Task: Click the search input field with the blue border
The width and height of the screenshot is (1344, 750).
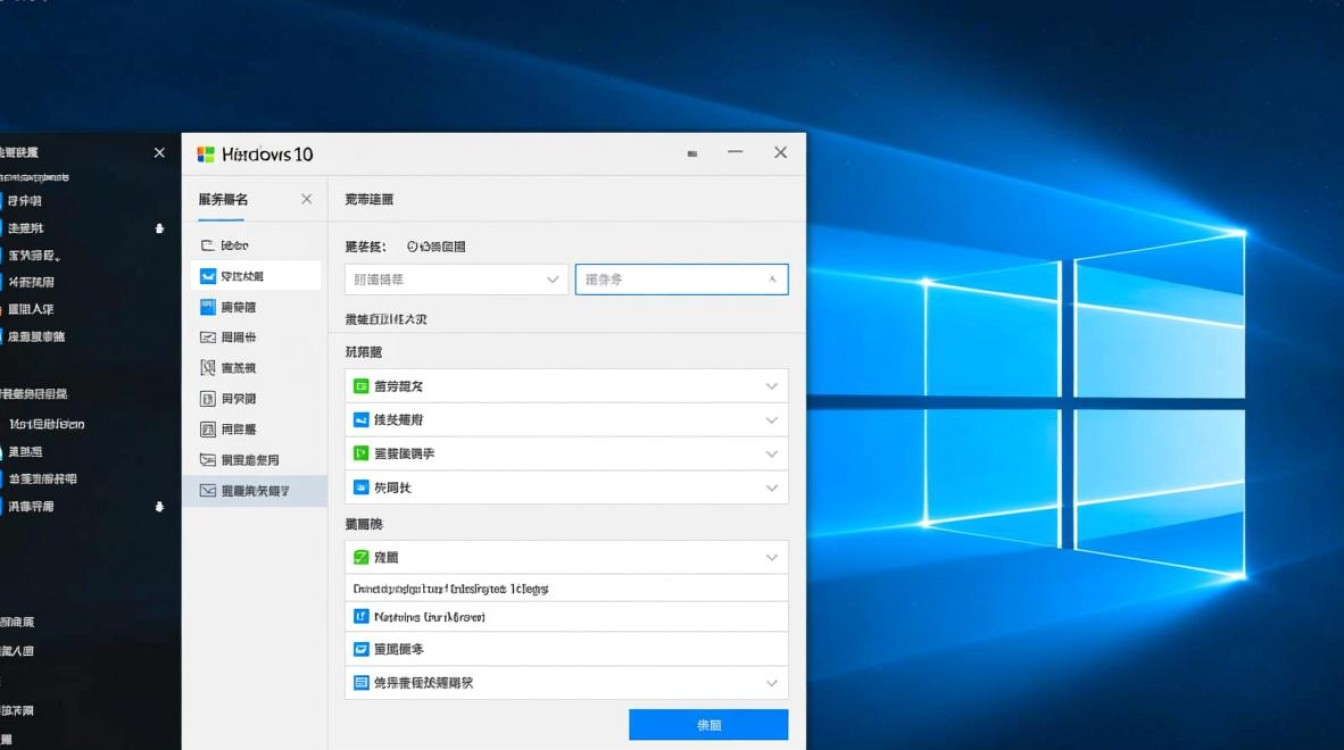Action: [x=681, y=279]
